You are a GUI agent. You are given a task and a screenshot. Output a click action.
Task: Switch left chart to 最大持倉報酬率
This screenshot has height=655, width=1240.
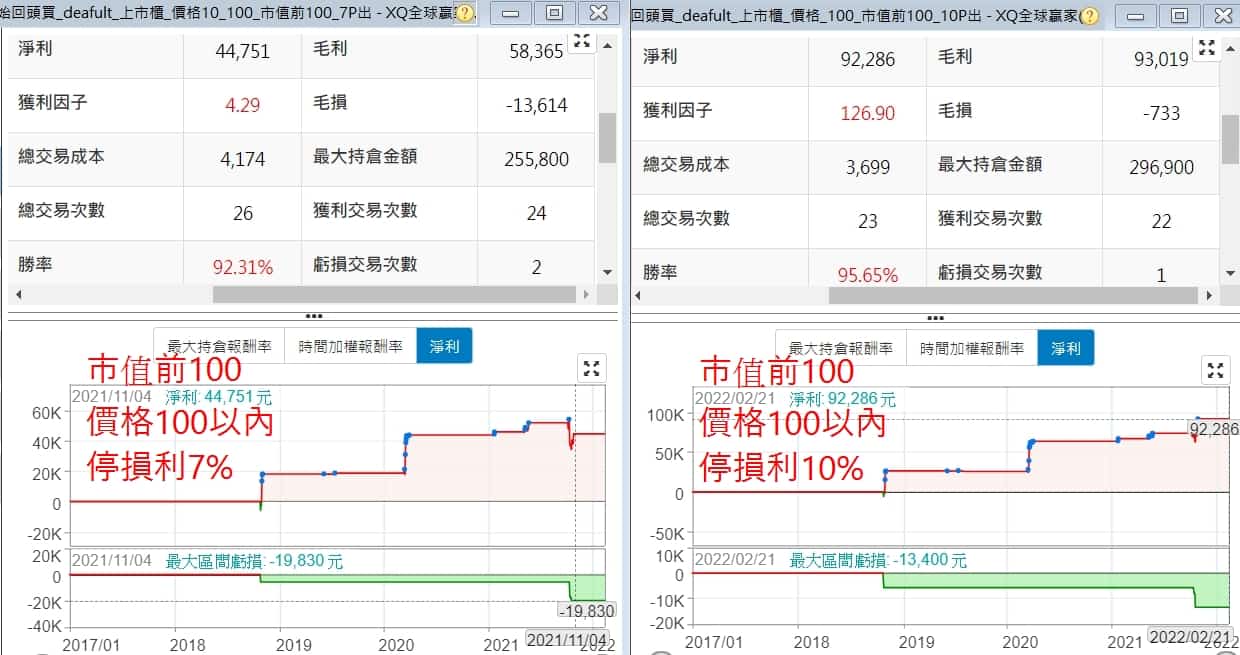pos(219,346)
